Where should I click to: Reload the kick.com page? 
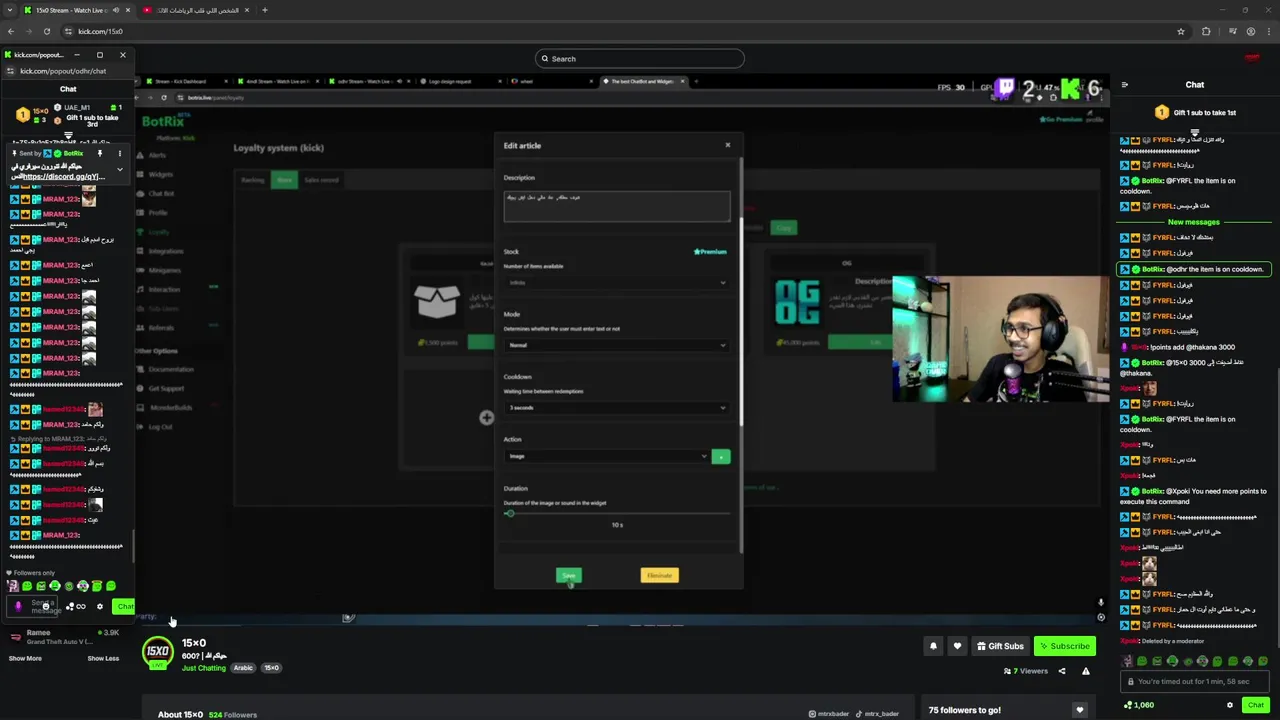click(47, 31)
